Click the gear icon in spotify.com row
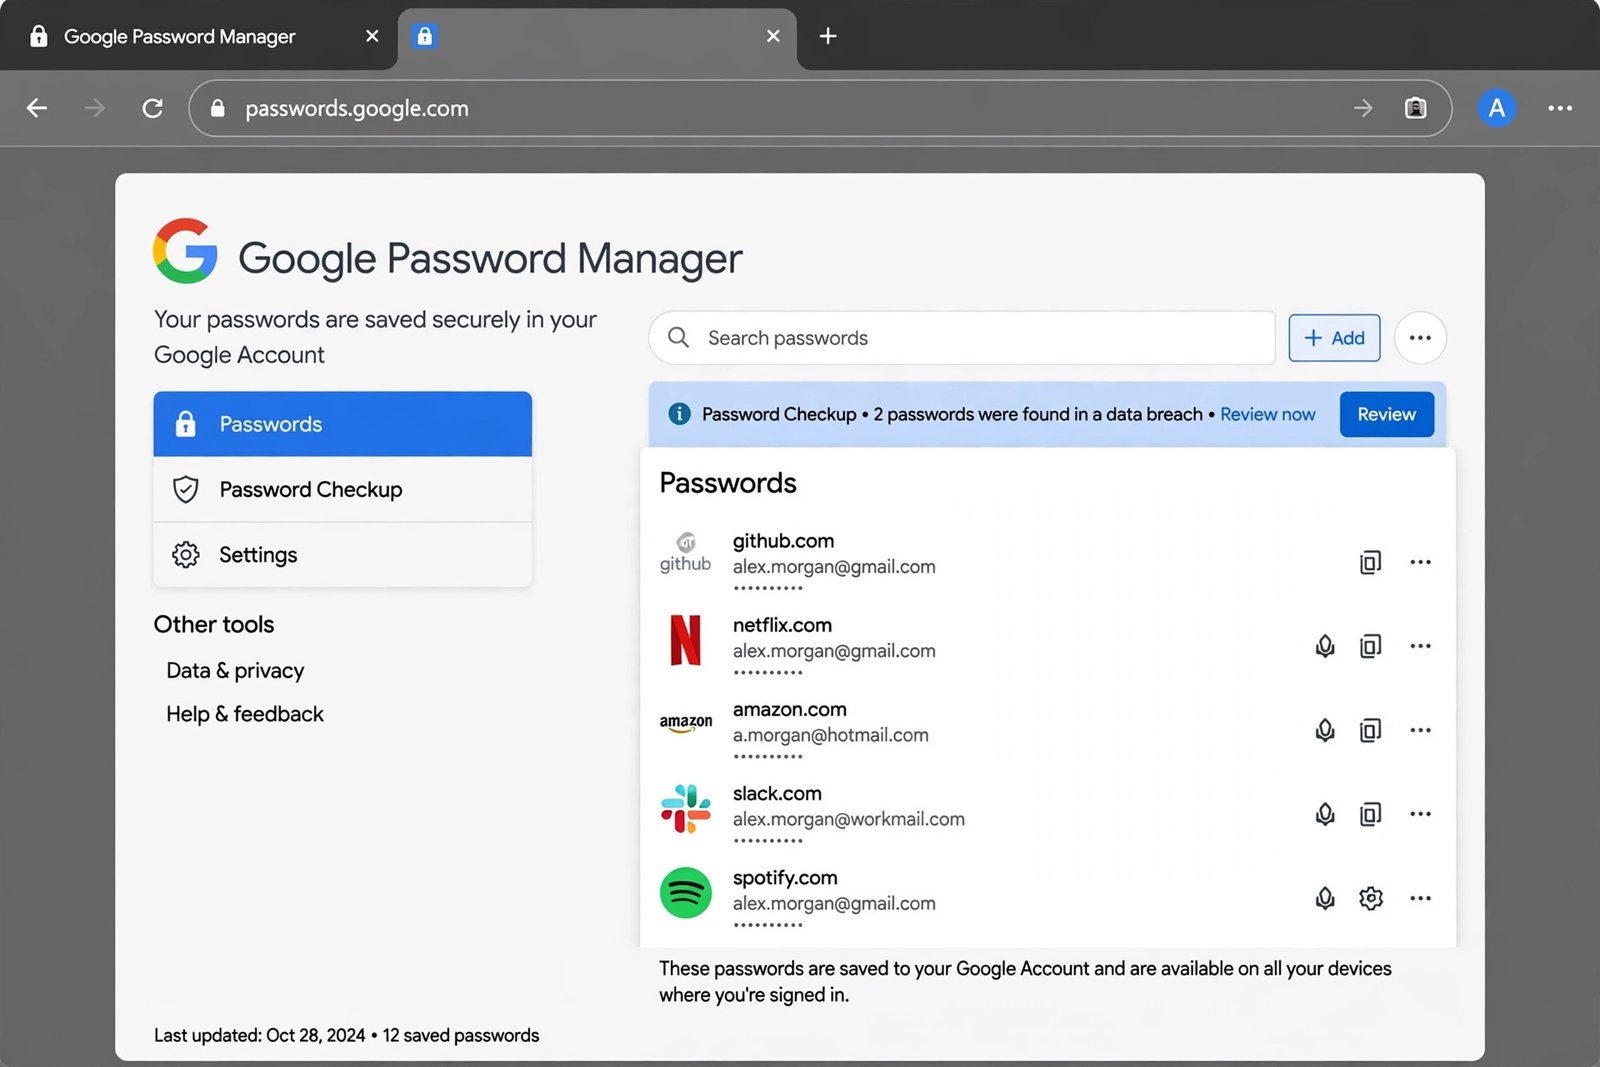 pos(1370,898)
